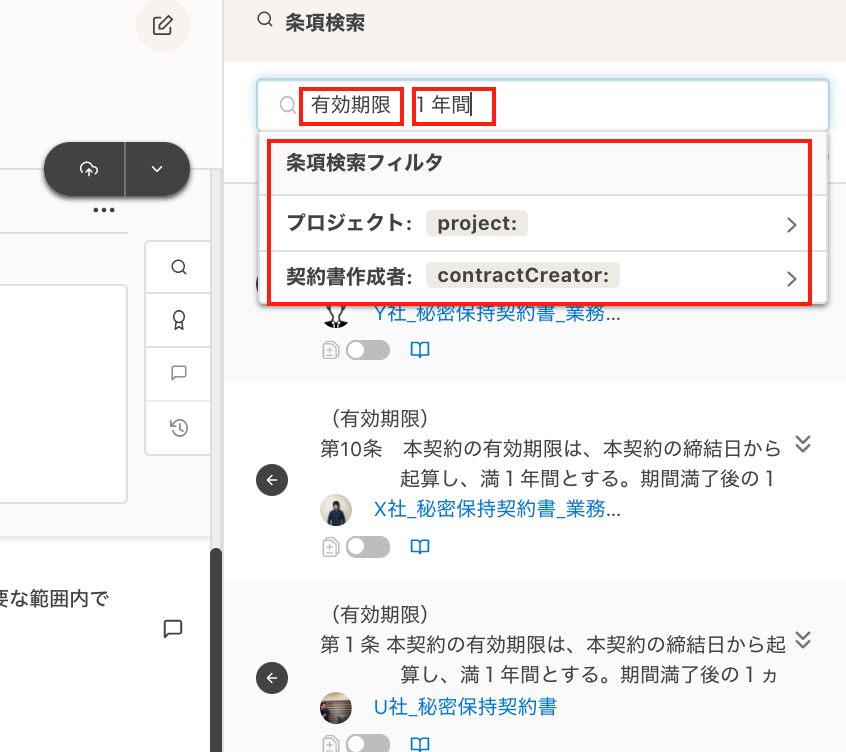Viewport: 846px width, 752px height.
Task: Open the X社_秘密保持契約書_業務 link
Action: click(x=497, y=509)
